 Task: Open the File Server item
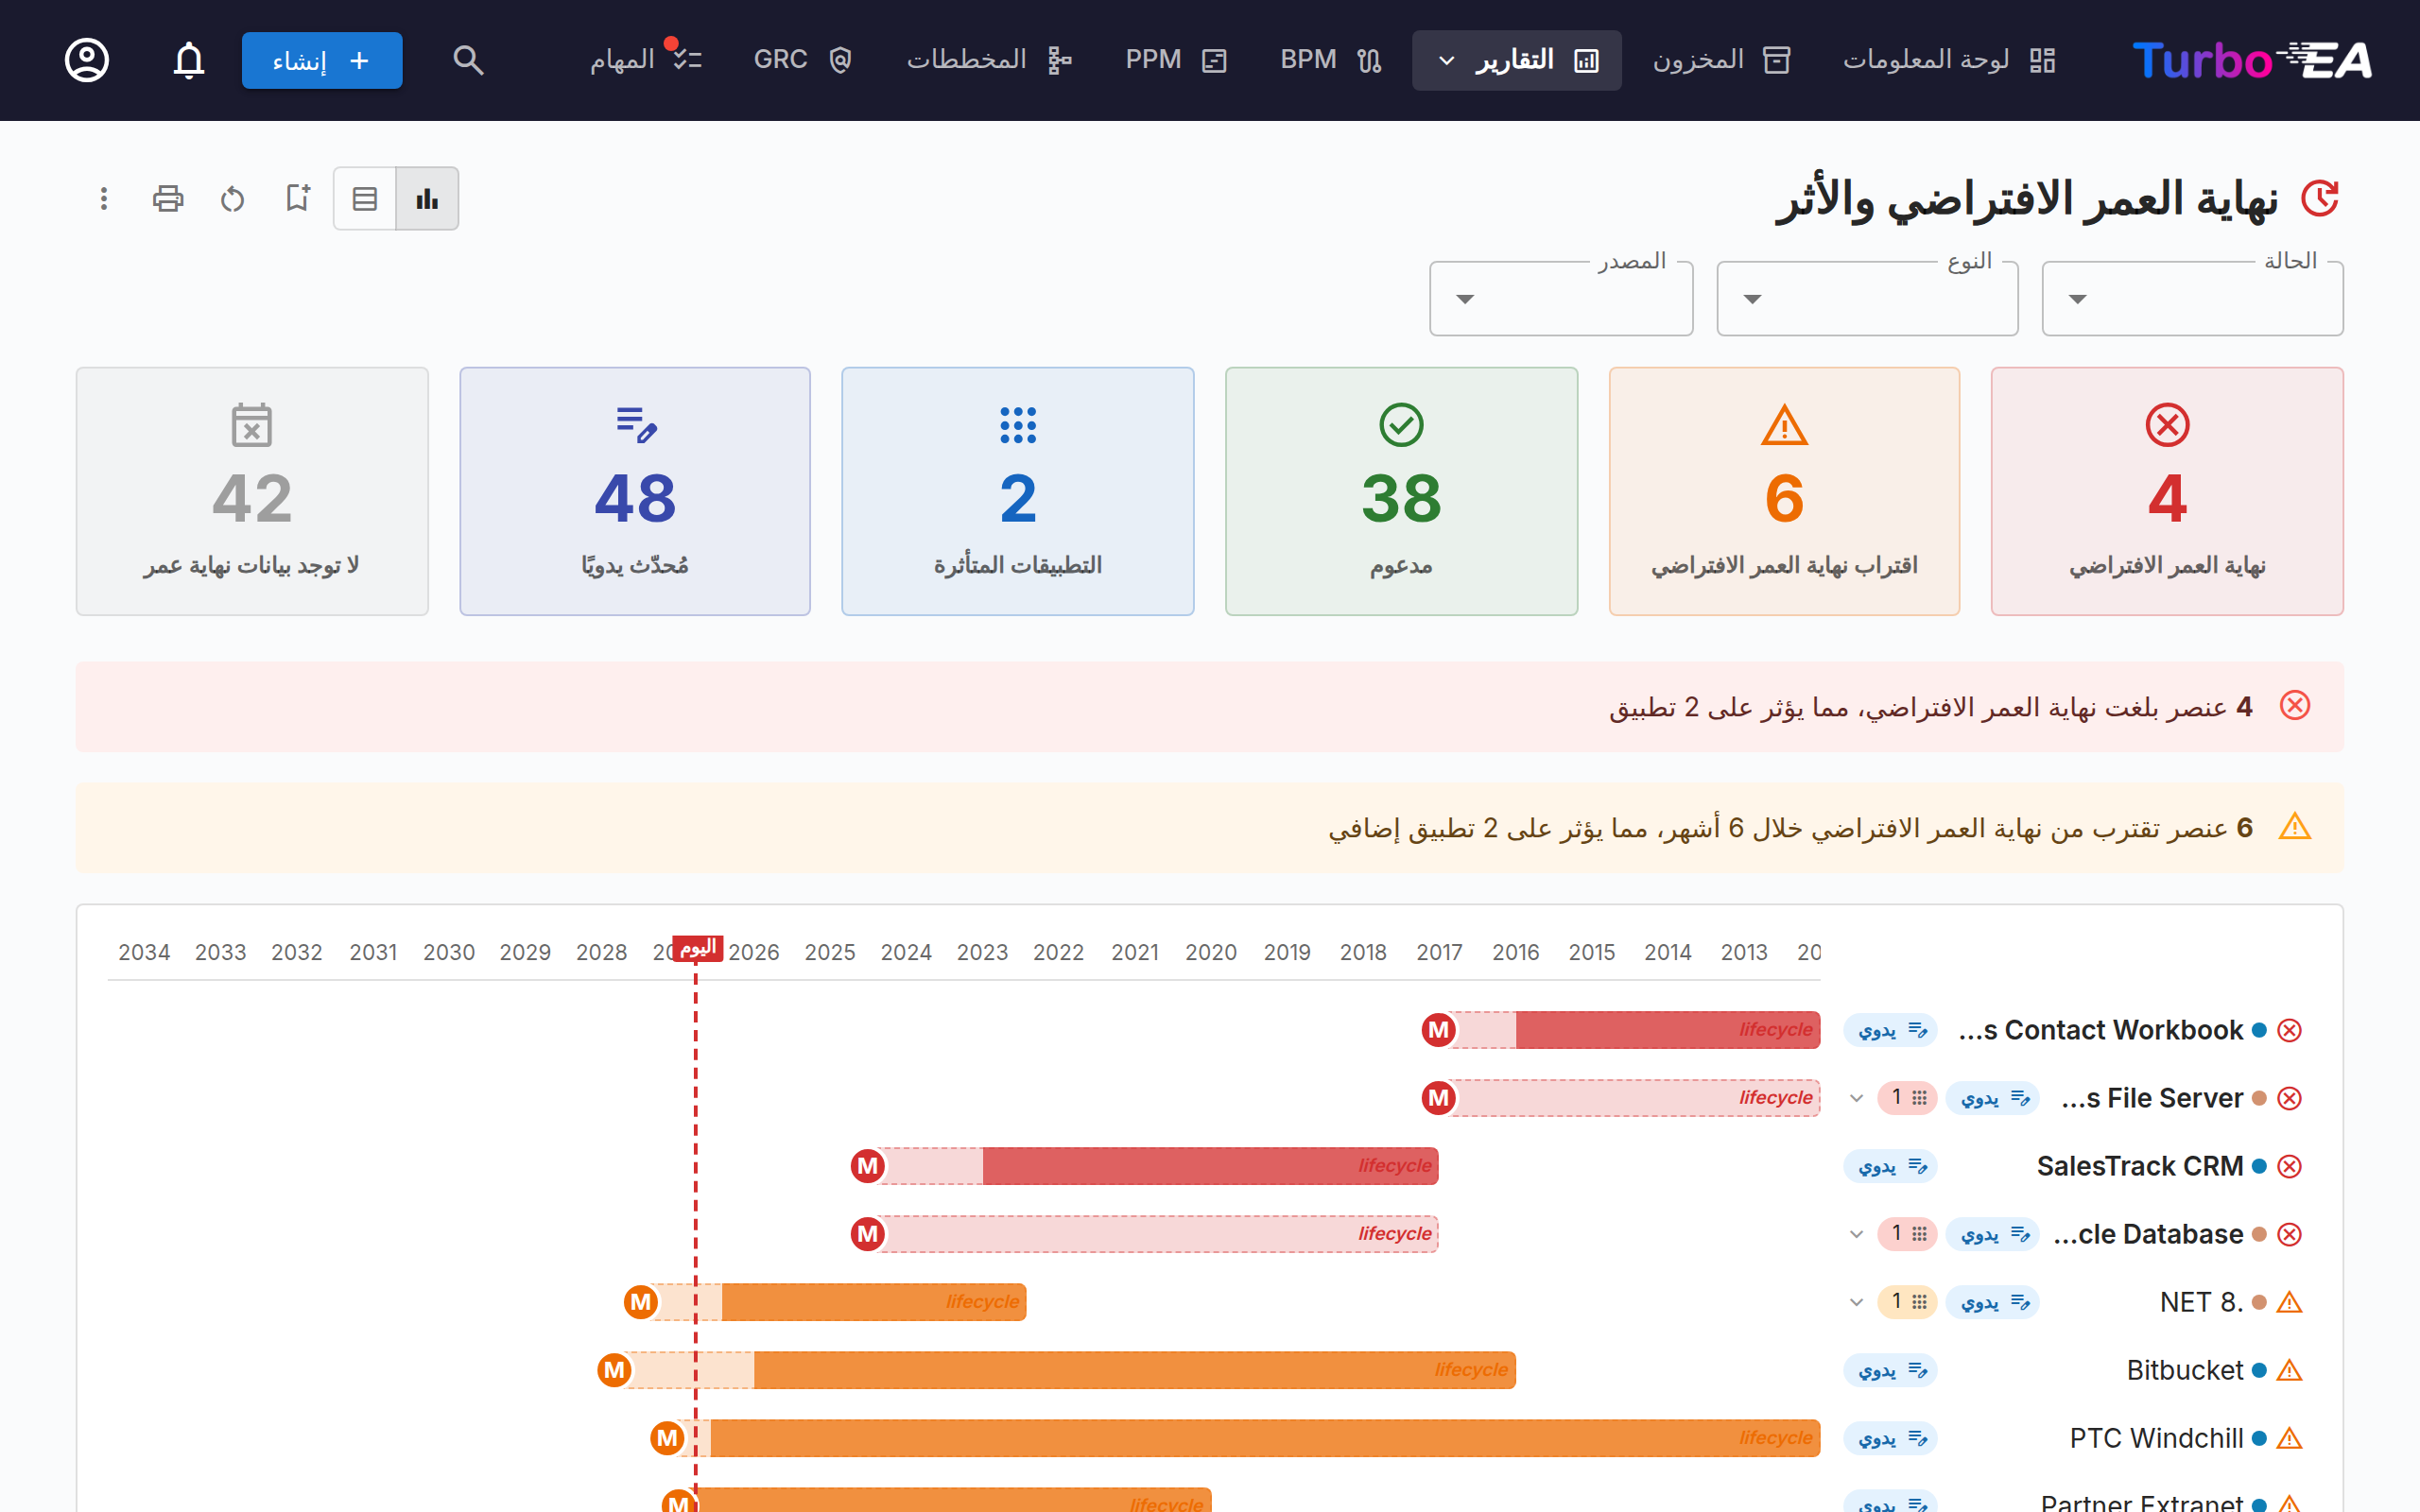(2152, 1098)
